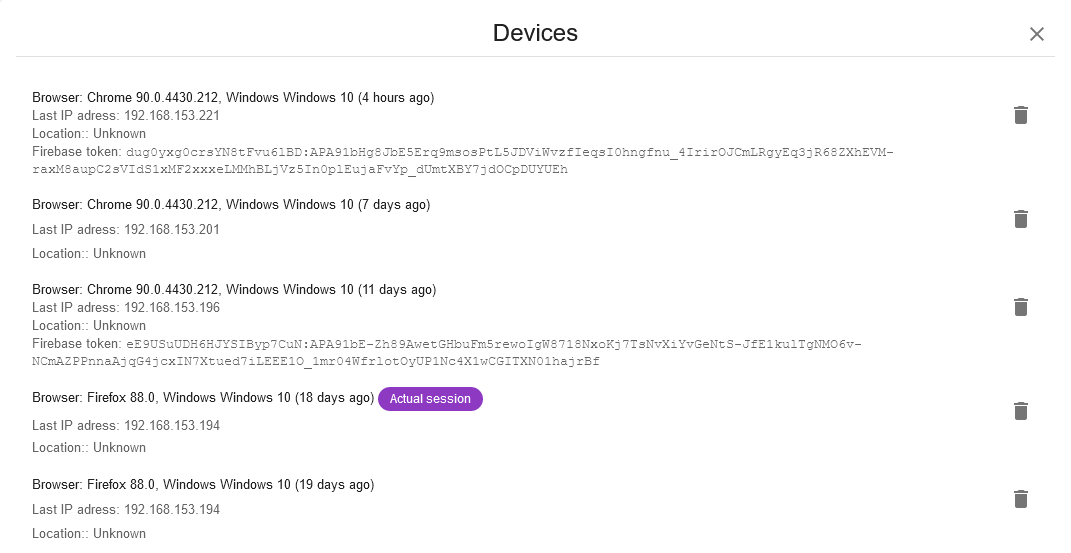Click Last IP address of 19 days ago device
This screenshot has width=1071, height=553.
click(x=126, y=510)
